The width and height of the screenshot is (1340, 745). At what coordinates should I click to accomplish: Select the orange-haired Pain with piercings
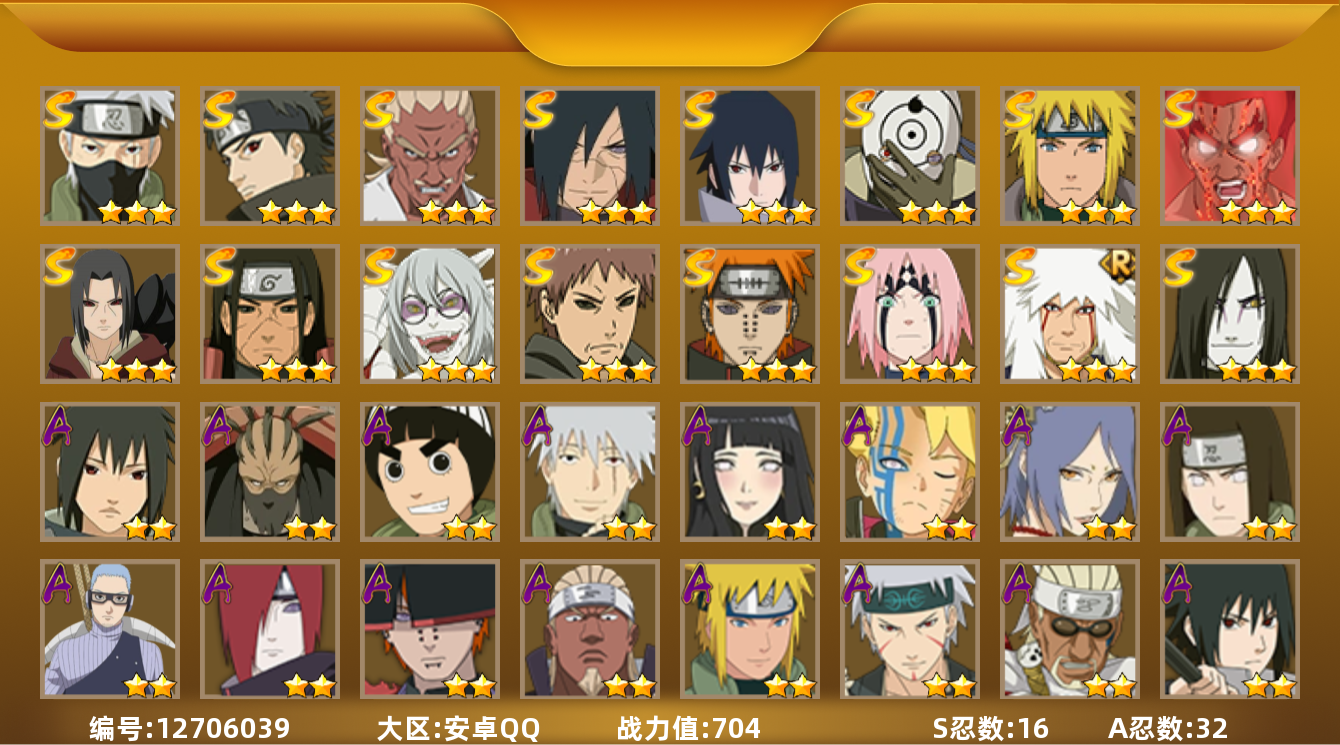(x=749, y=313)
